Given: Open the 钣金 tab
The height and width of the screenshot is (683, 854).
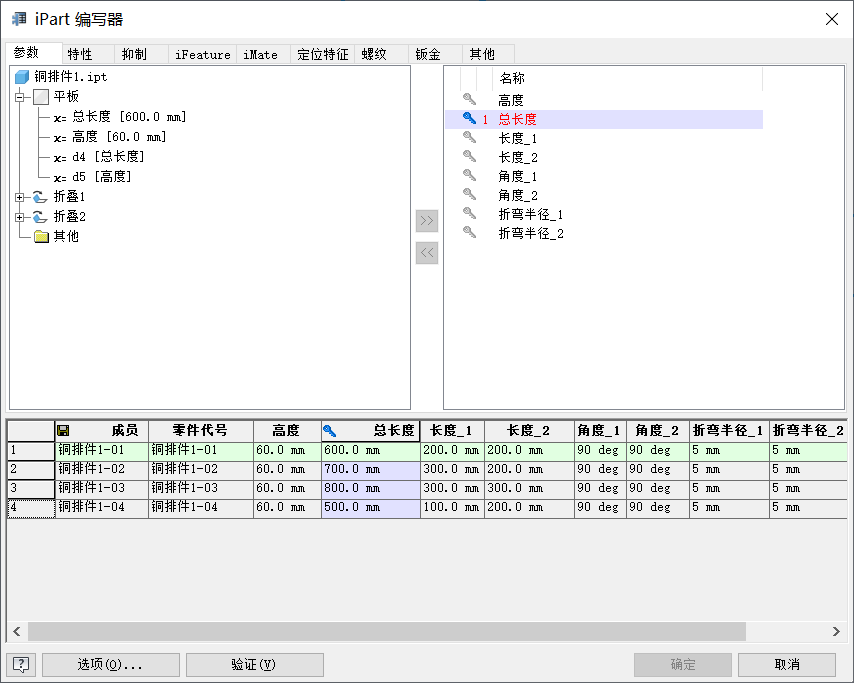Looking at the screenshot, I should click(x=435, y=54).
